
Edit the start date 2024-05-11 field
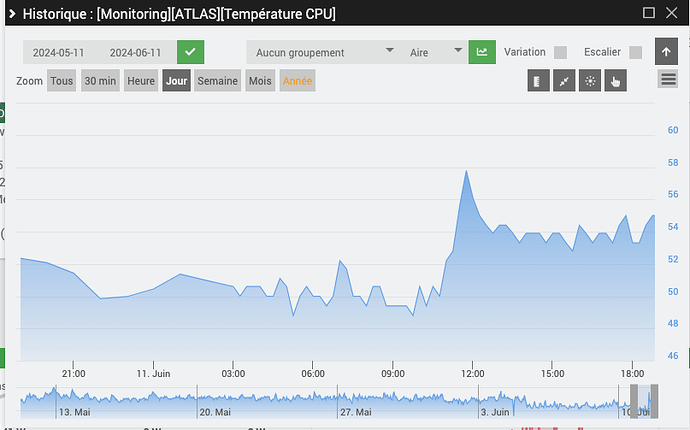(59, 52)
